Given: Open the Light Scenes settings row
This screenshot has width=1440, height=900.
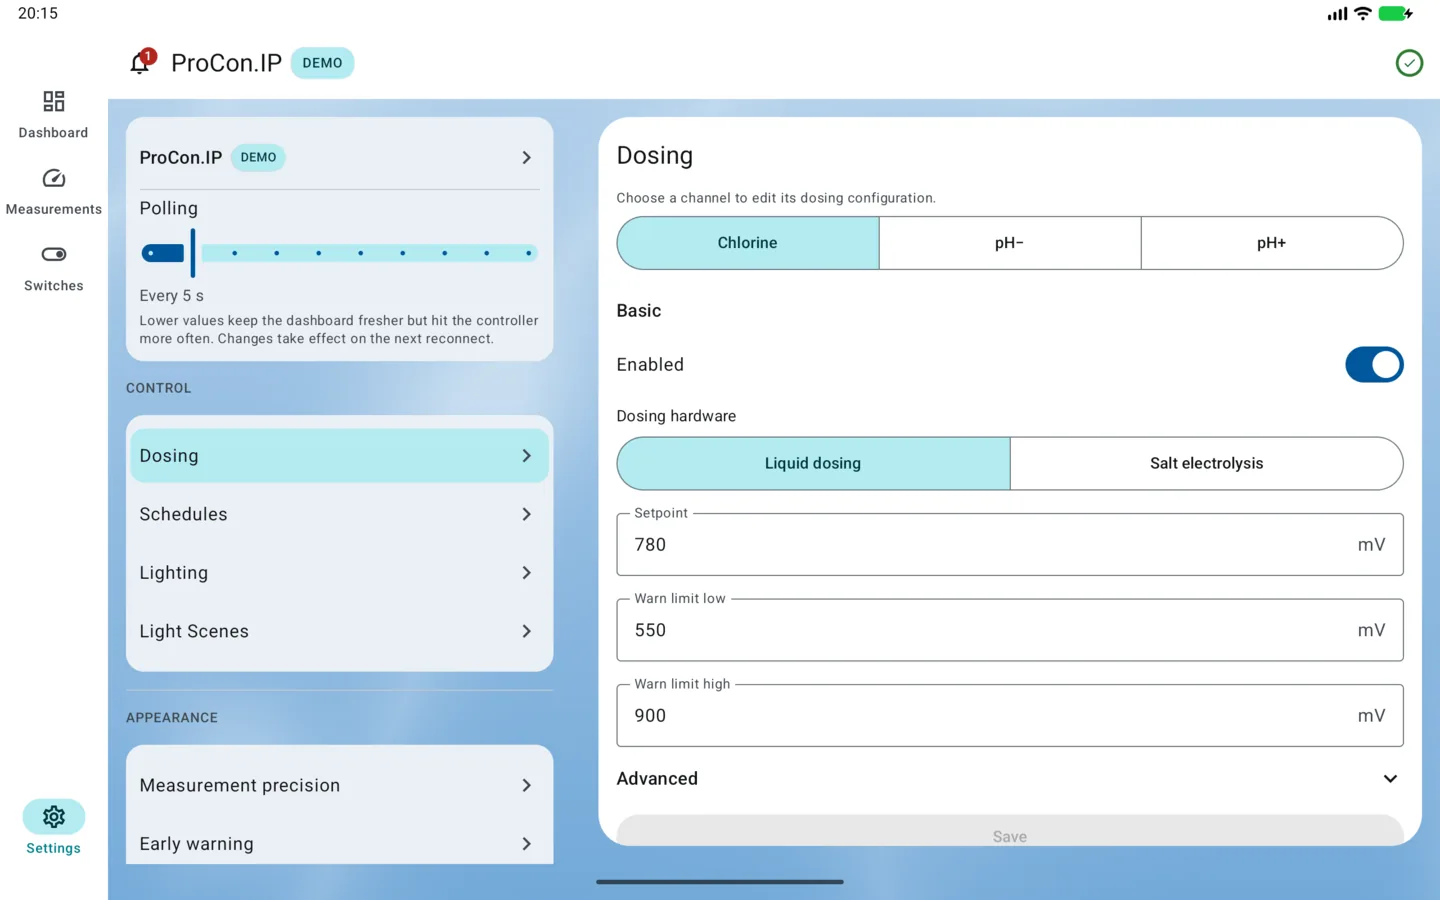Looking at the screenshot, I should click(x=339, y=631).
